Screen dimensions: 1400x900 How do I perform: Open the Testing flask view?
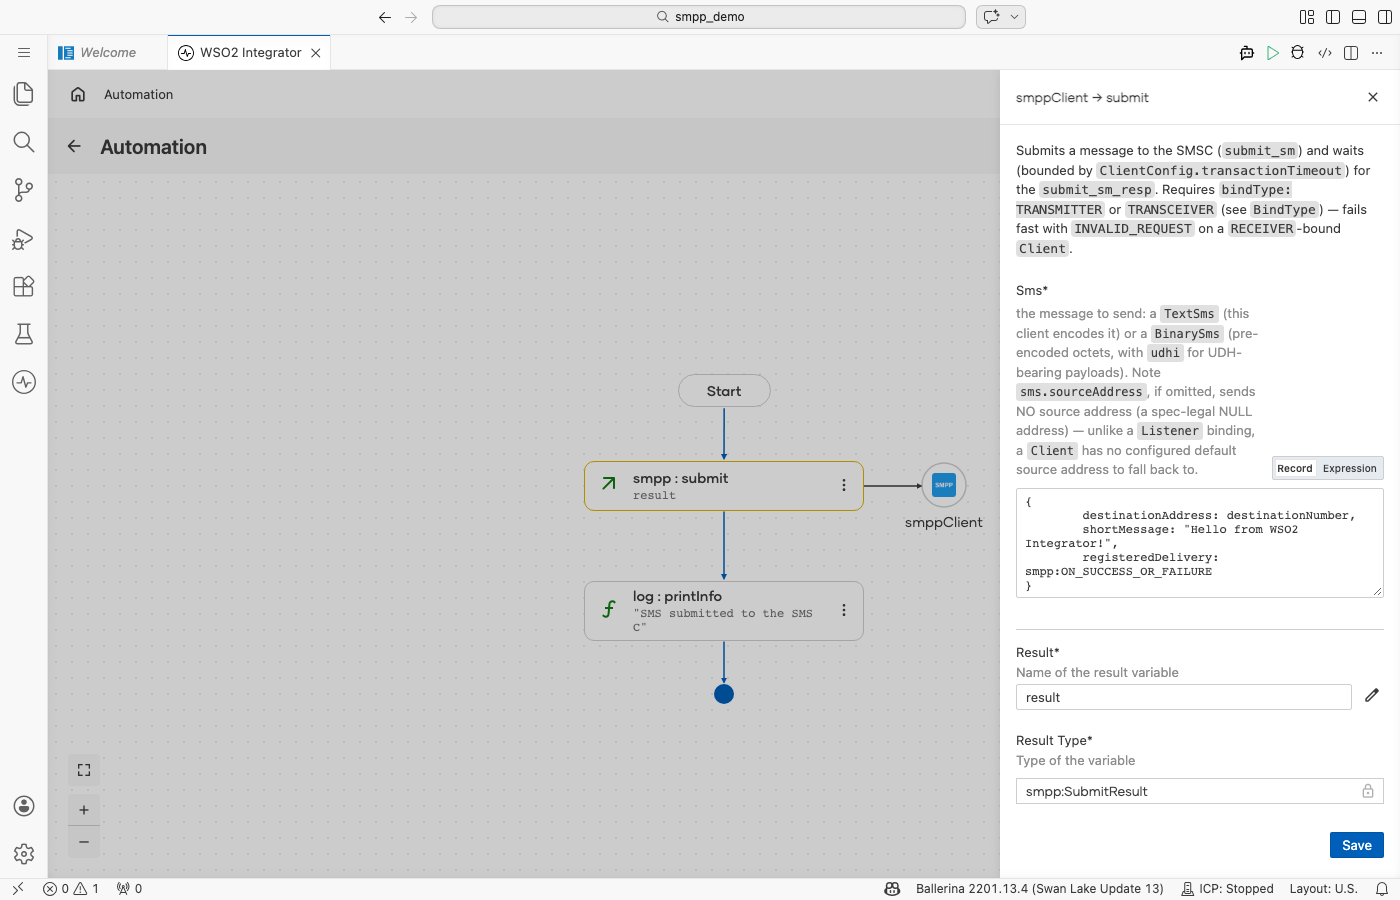pos(24,334)
